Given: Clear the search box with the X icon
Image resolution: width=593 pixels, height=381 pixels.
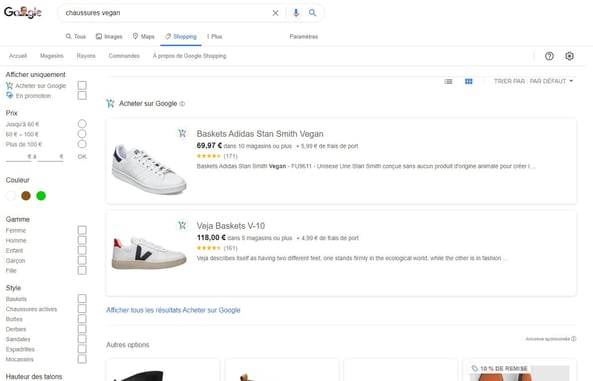Looking at the screenshot, I should pos(275,13).
